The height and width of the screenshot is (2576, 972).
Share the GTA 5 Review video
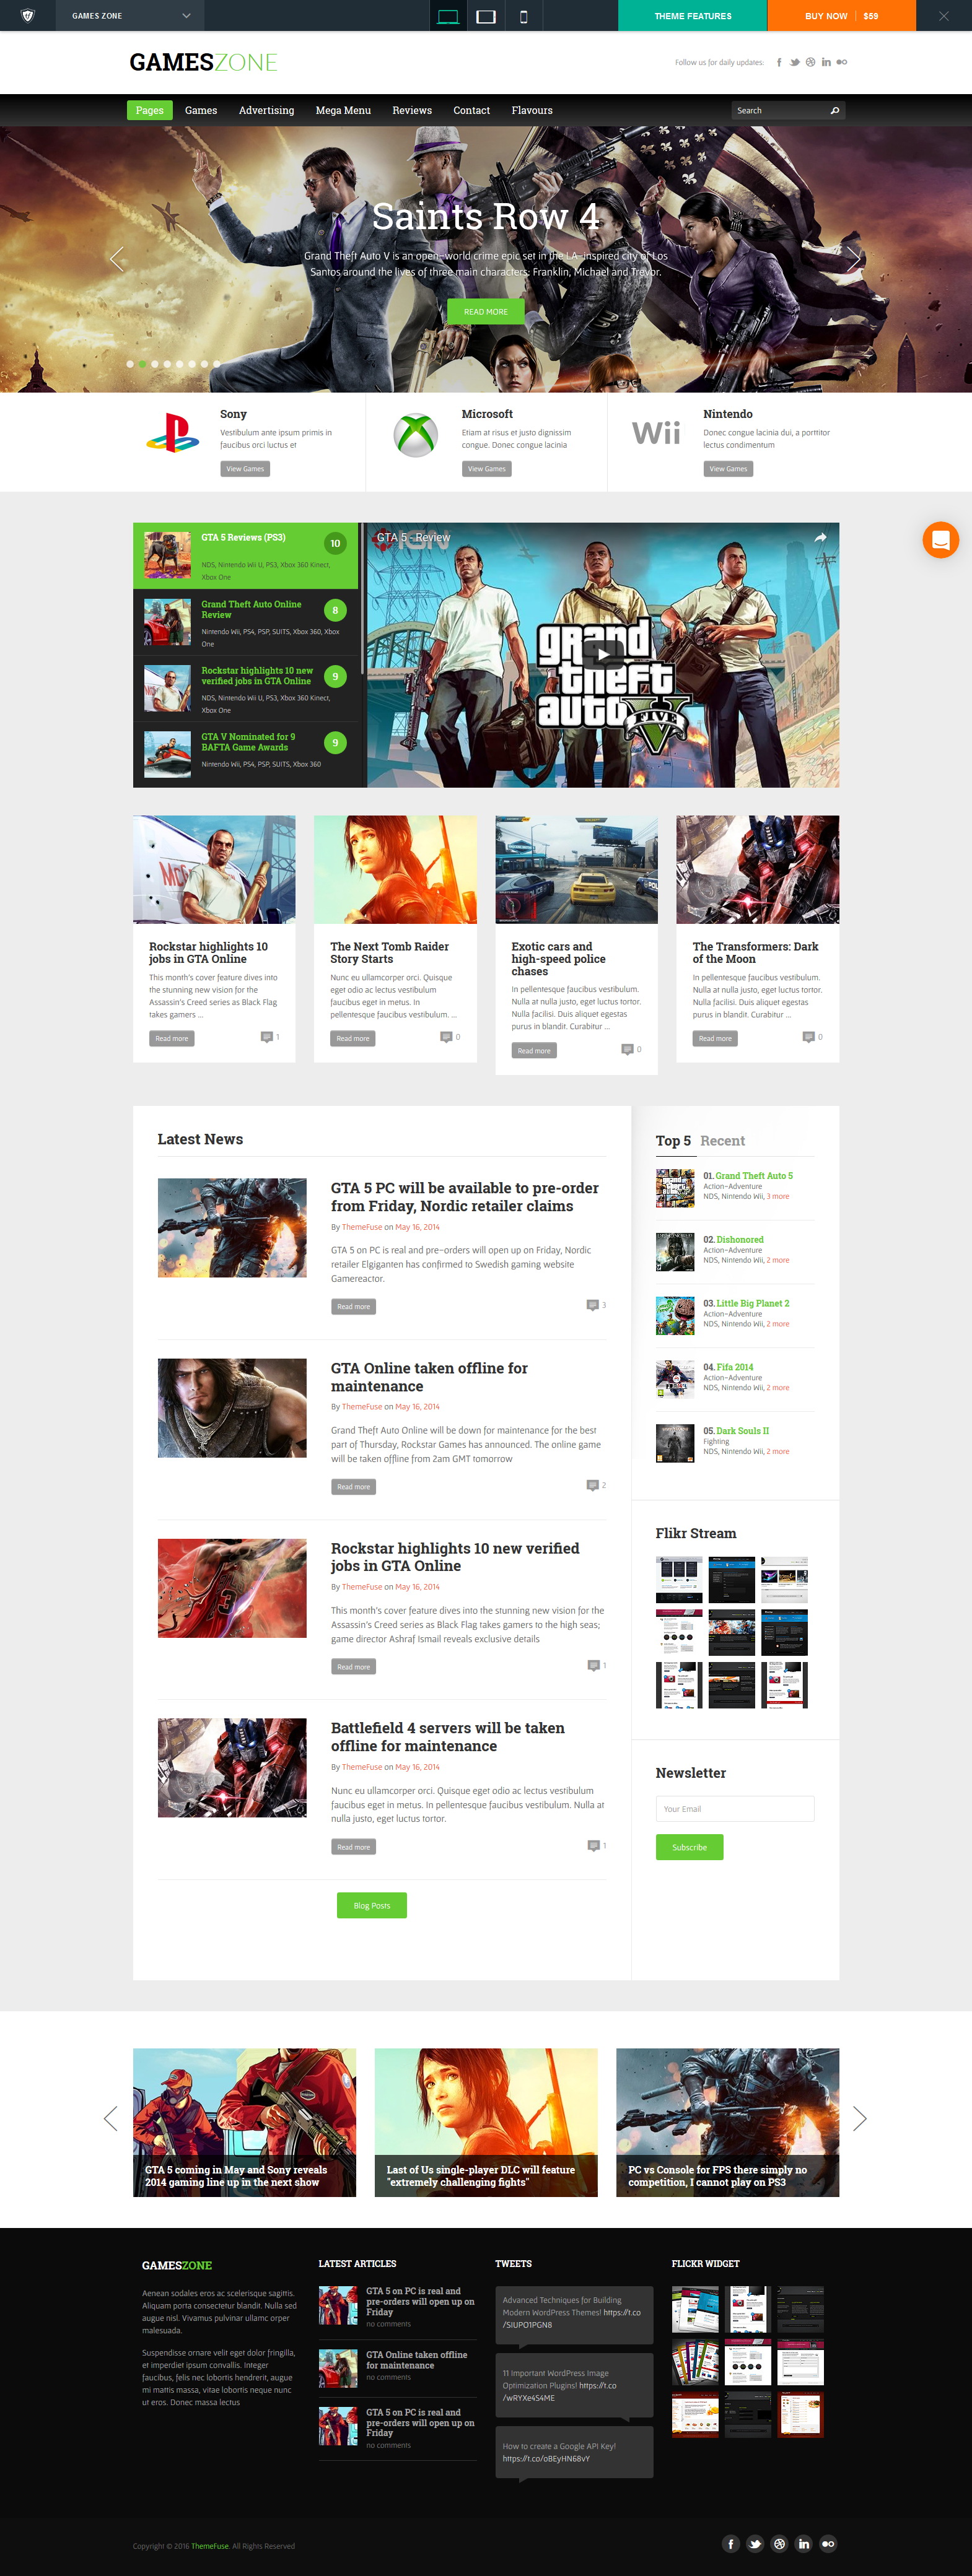tap(820, 538)
